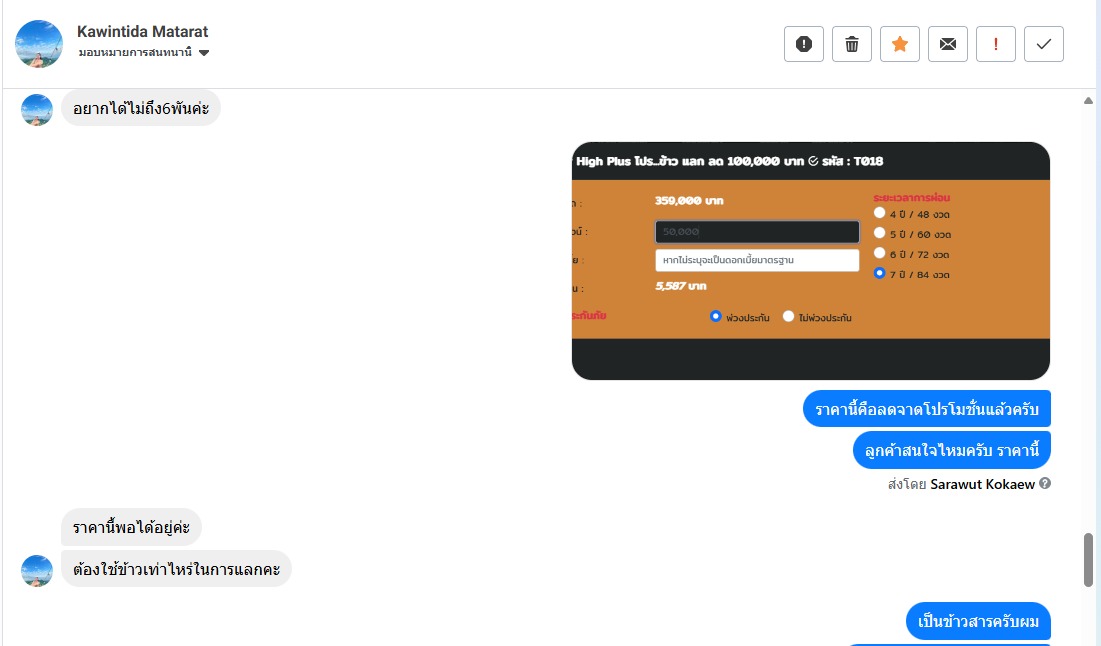This screenshot has width=1101, height=646.
Task: Click the ลูกค้าสนใจไหมครับ ราคานี้ message bubble
Action: click(951, 450)
